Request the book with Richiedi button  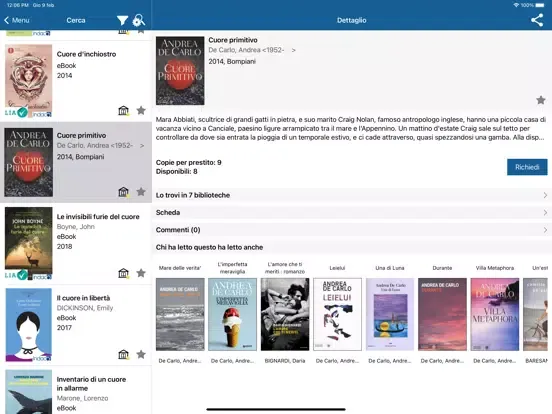(527, 167)
